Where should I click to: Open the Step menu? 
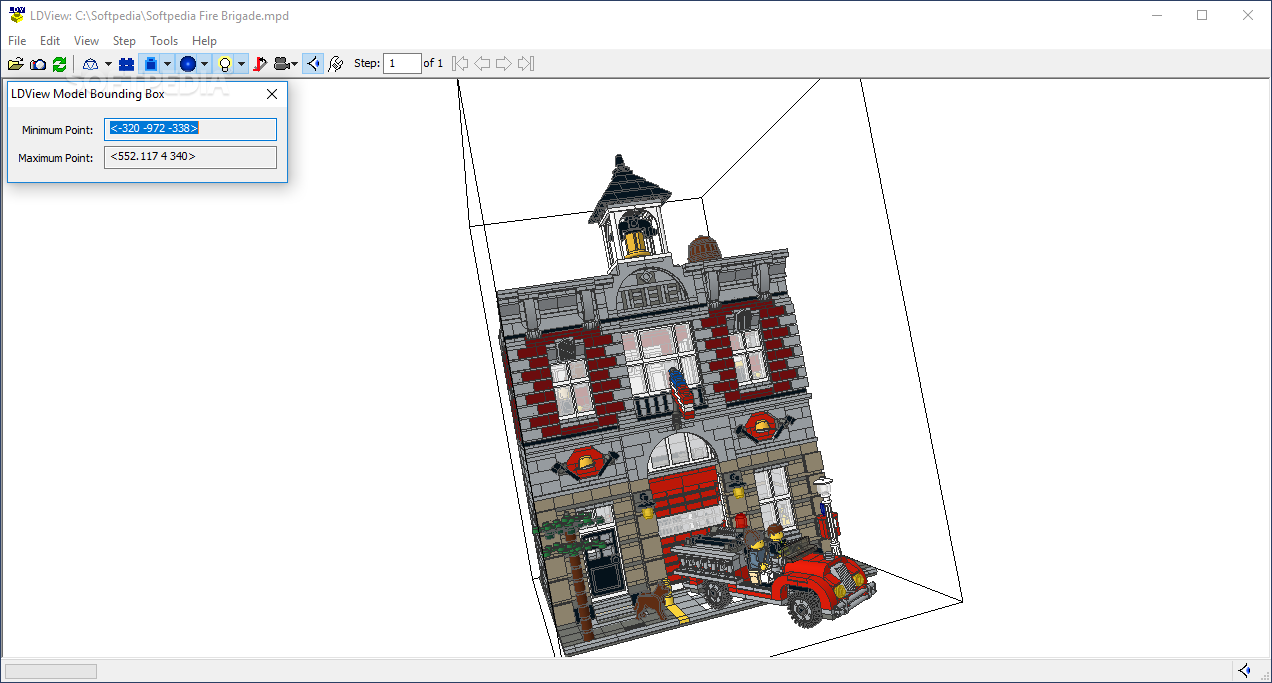click(x=124, y=41)
